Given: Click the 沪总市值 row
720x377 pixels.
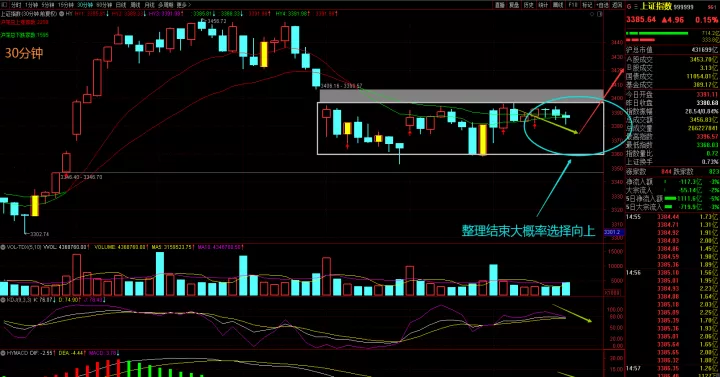Looking at the screenshot, I should click(x=672, y=50).
